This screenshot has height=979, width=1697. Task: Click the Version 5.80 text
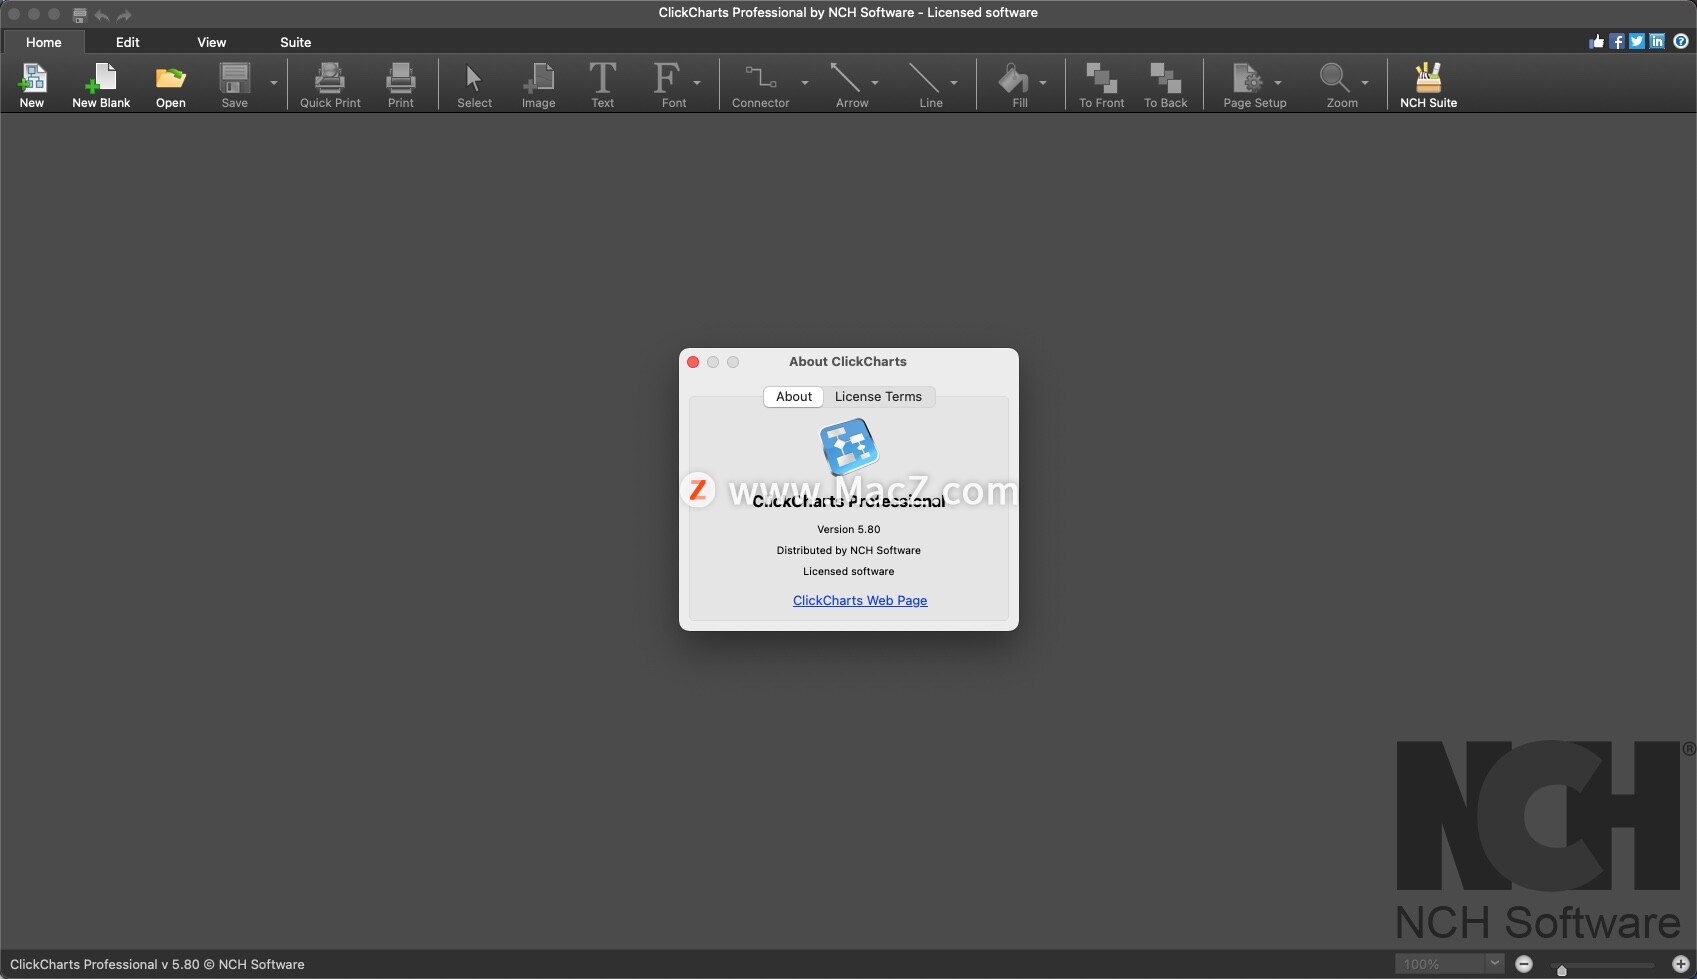[849, 529]
